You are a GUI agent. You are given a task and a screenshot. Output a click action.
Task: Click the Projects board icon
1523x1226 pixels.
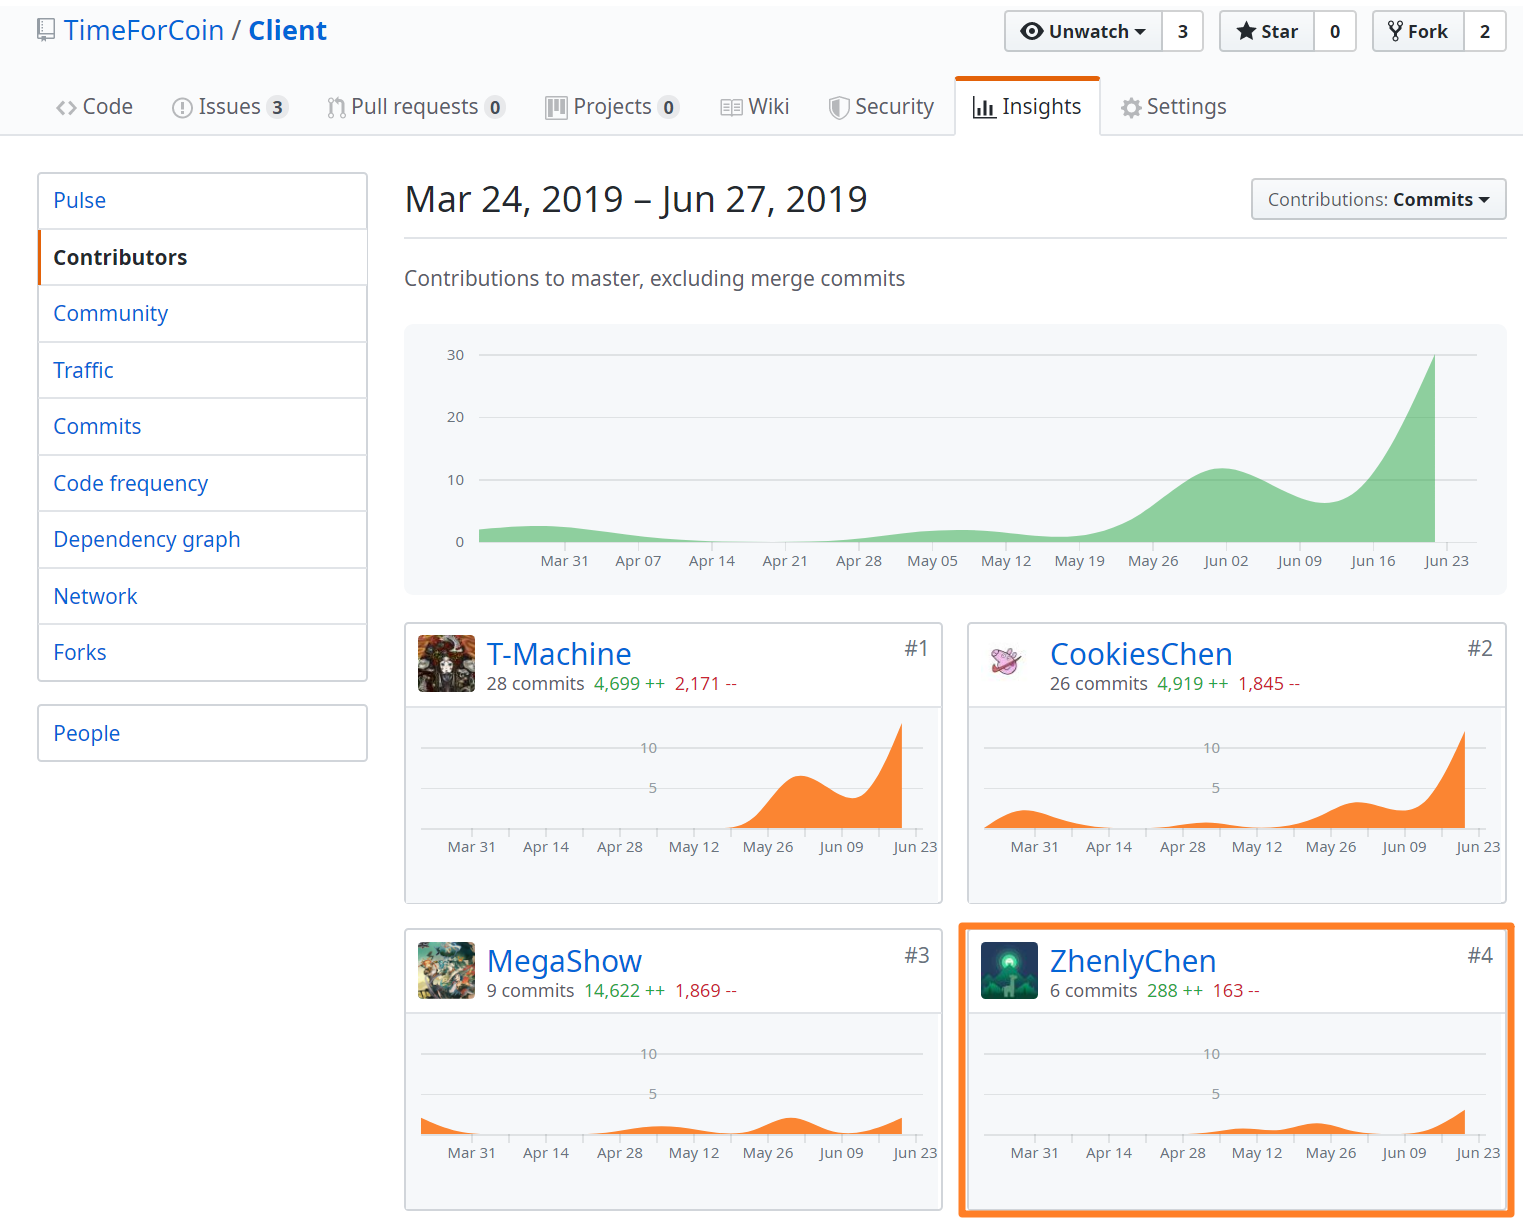556,108
